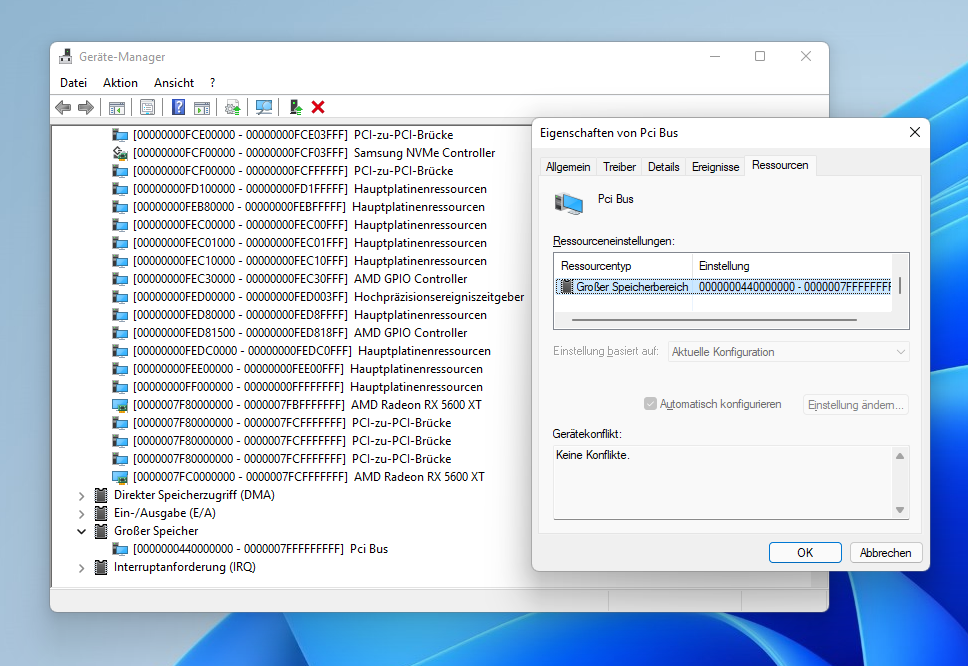Switch to the Treiber tab

(x=619, y=167)
